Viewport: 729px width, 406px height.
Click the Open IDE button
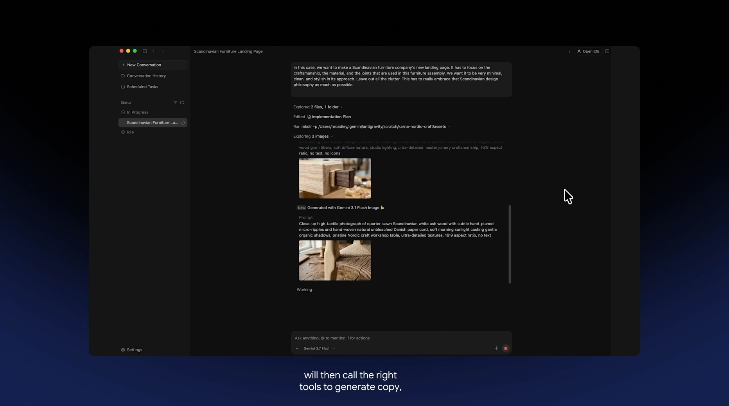pos(588,51)
